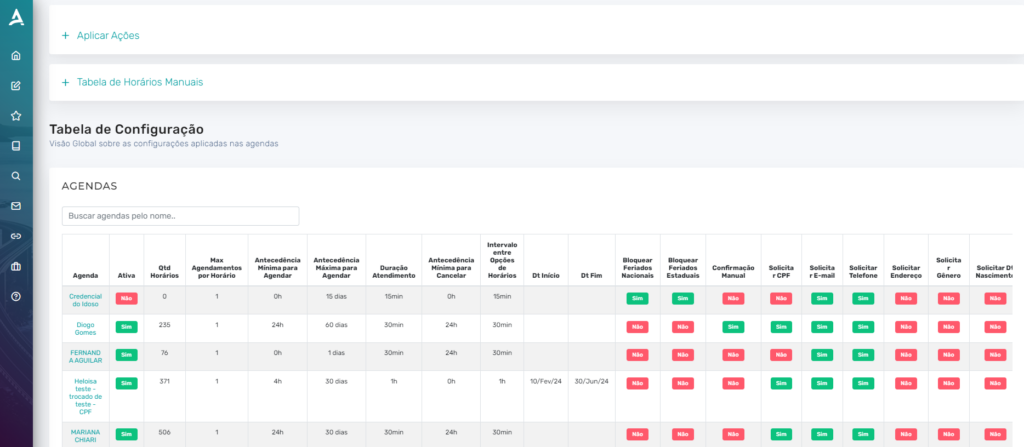Click the app logo at top left
Image resolution: width=1024 pixels, height=447 pixels.
click(x=16, y=18)
